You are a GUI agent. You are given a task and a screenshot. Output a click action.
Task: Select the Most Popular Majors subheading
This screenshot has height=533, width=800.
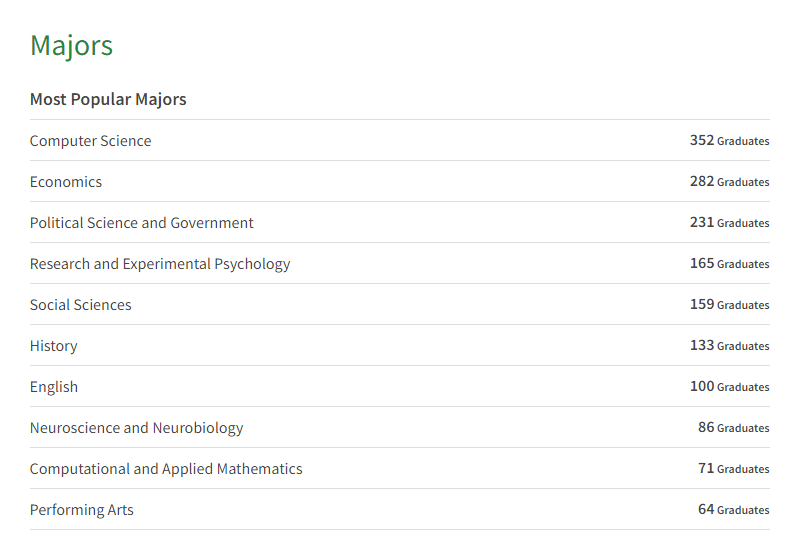pos(108,99)
